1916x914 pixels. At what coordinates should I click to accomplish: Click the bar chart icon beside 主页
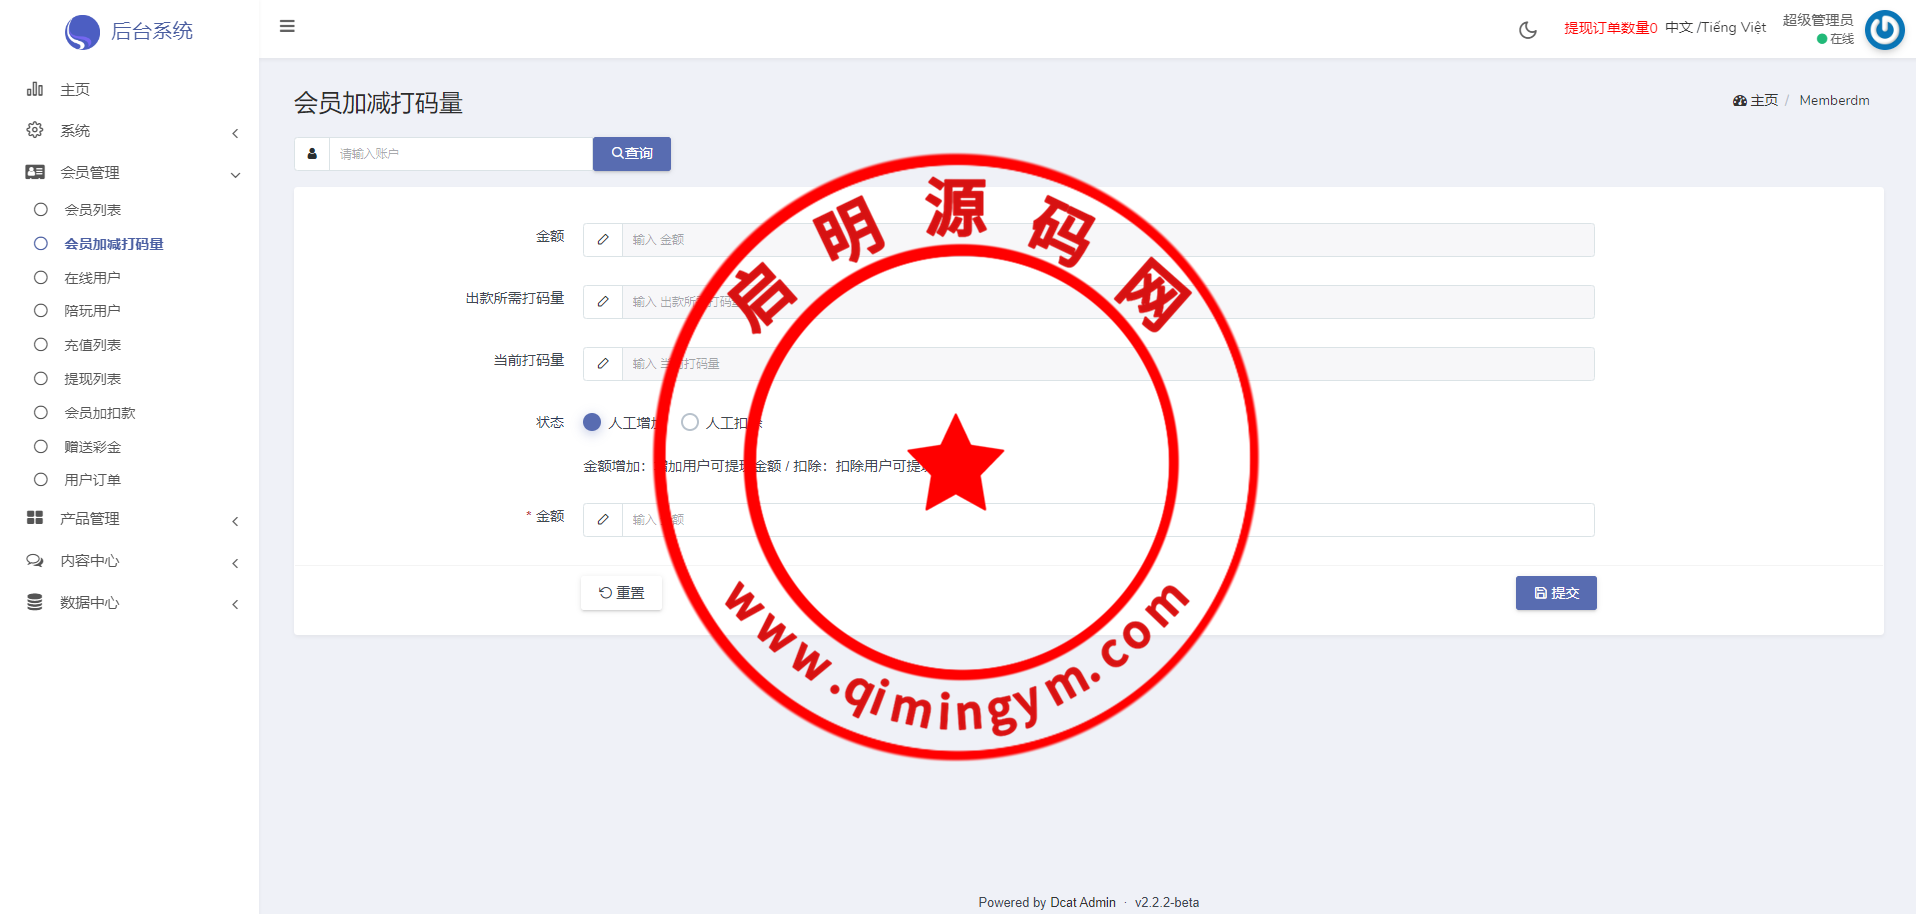point(35,89)
